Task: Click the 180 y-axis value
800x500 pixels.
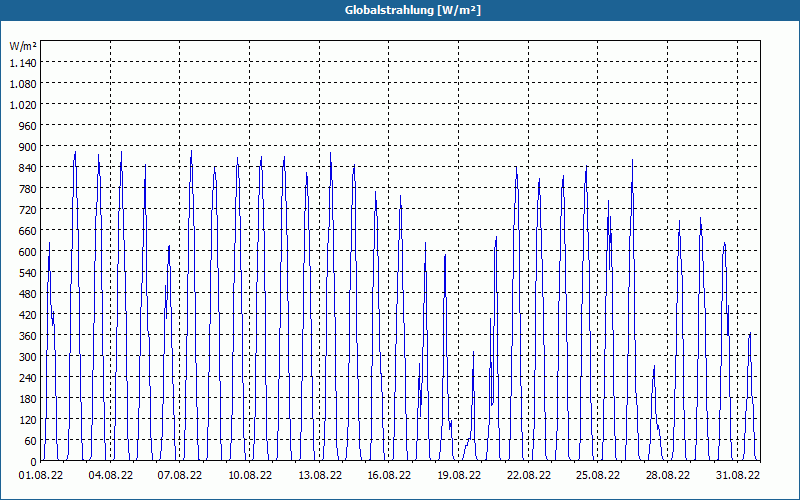Action: [x=28, y=398]
